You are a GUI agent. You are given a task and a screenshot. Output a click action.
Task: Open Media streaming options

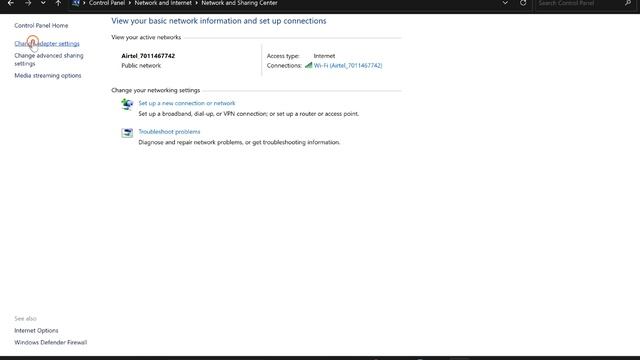click(x=48, y=76)
